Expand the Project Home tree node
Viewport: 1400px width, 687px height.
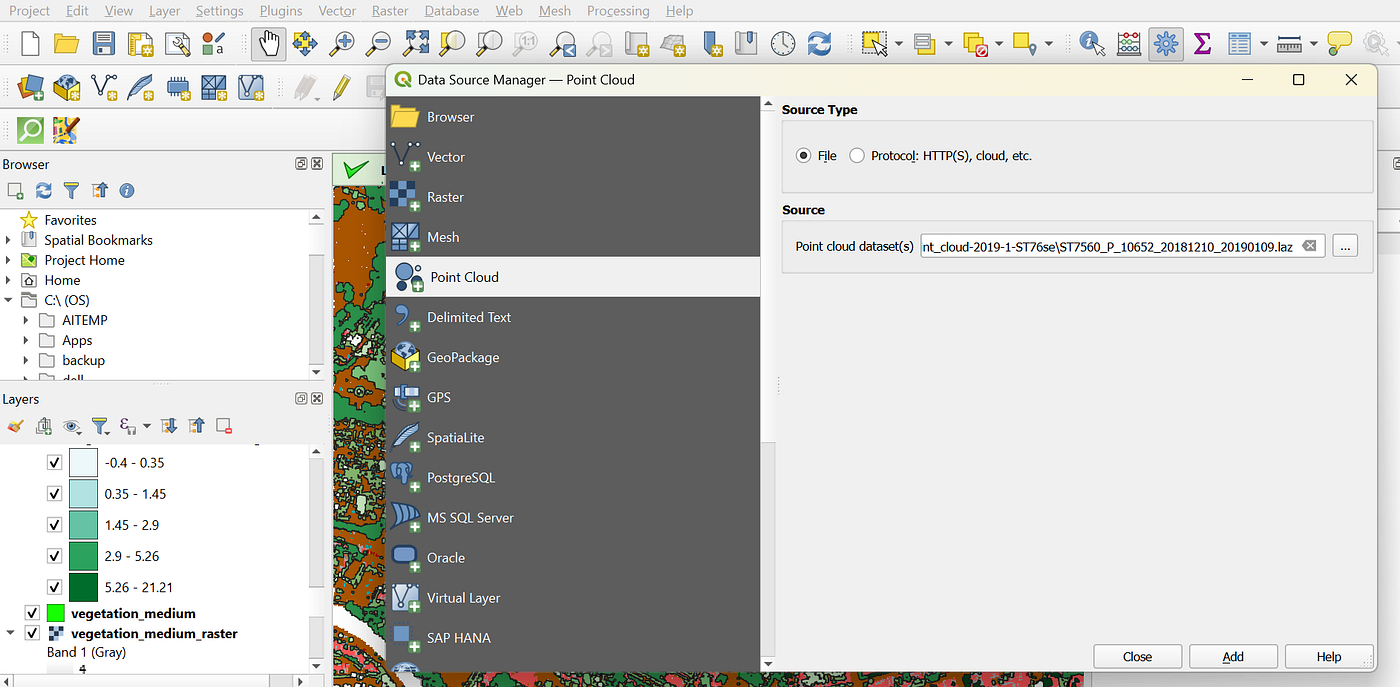coord(9,260)
